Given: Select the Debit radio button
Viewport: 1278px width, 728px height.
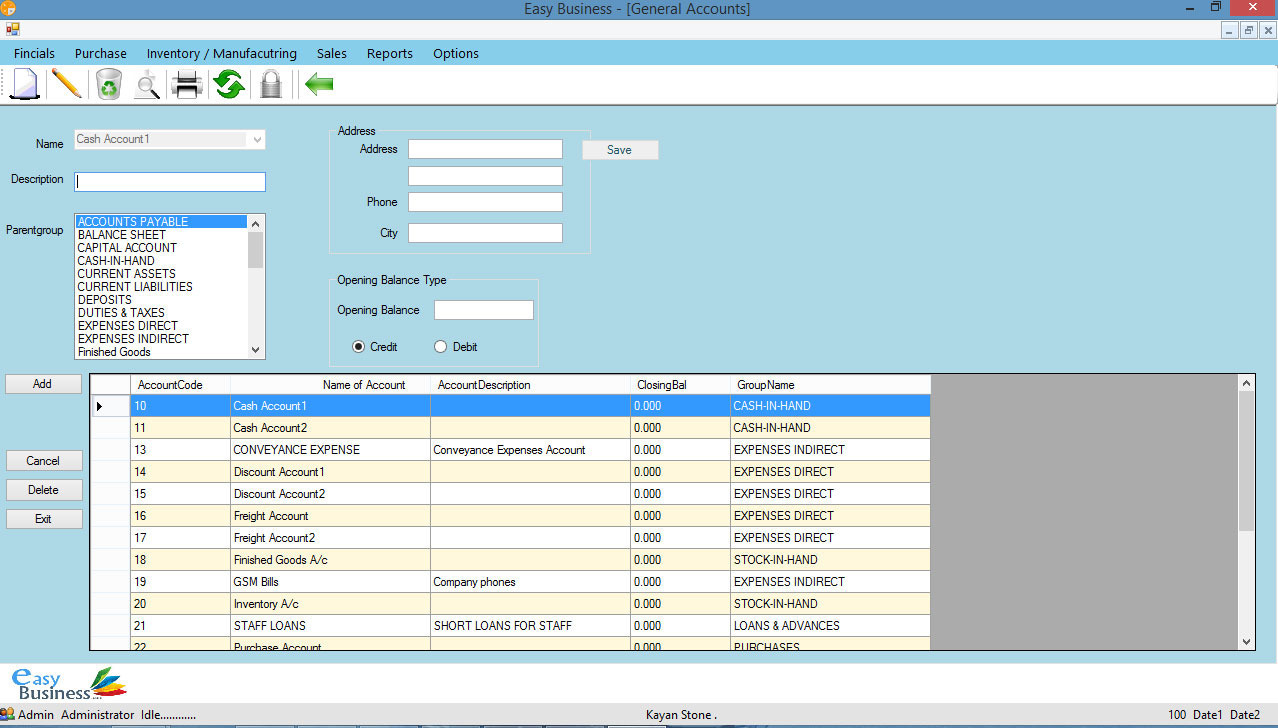Looking at the screenshot, I should click(440, 347).
